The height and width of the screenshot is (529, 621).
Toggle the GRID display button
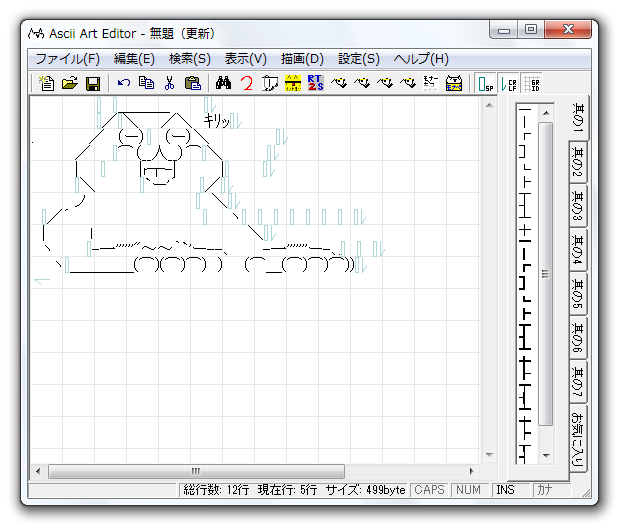tap(531, 84)
